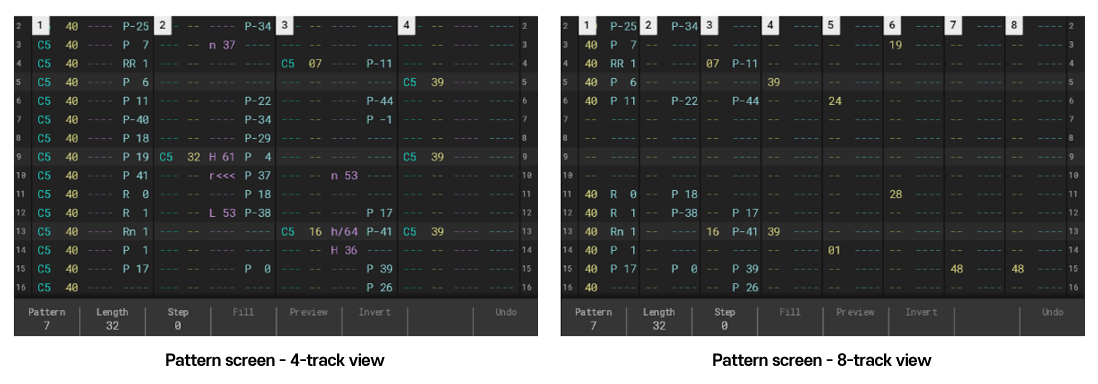Select track 7 header in 8-track view

[x=952, y=26]
